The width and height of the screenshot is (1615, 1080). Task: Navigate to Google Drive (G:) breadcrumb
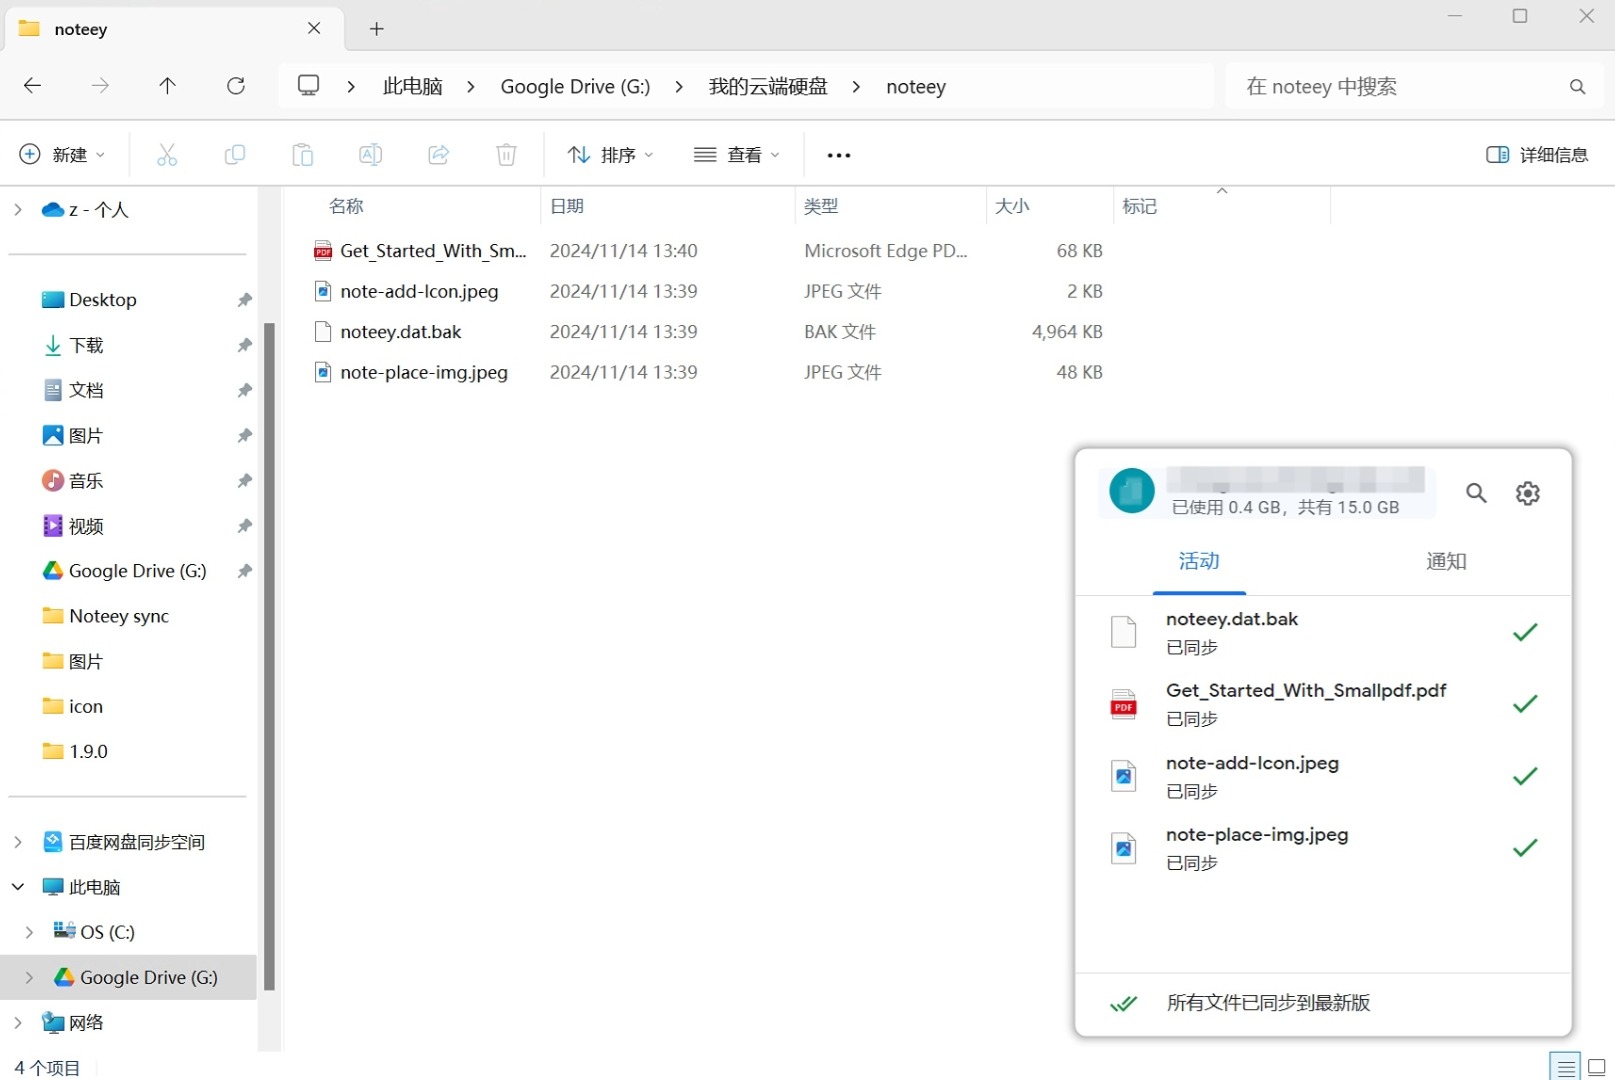click(x=575, y=87)
